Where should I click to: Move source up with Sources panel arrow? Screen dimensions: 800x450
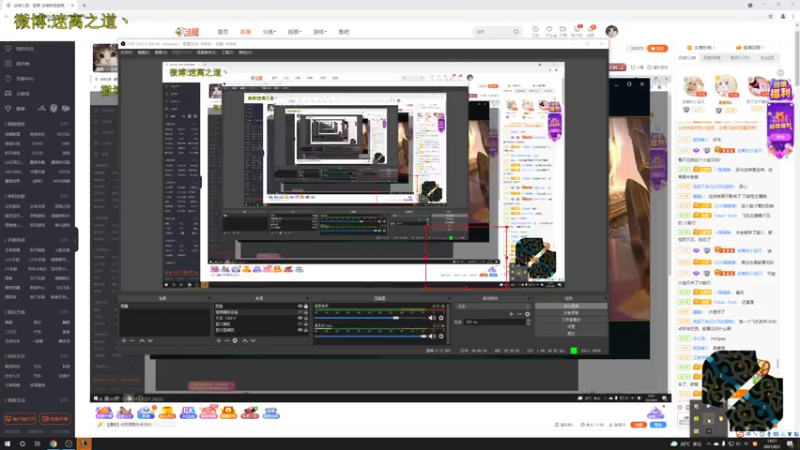coord(245,340)
